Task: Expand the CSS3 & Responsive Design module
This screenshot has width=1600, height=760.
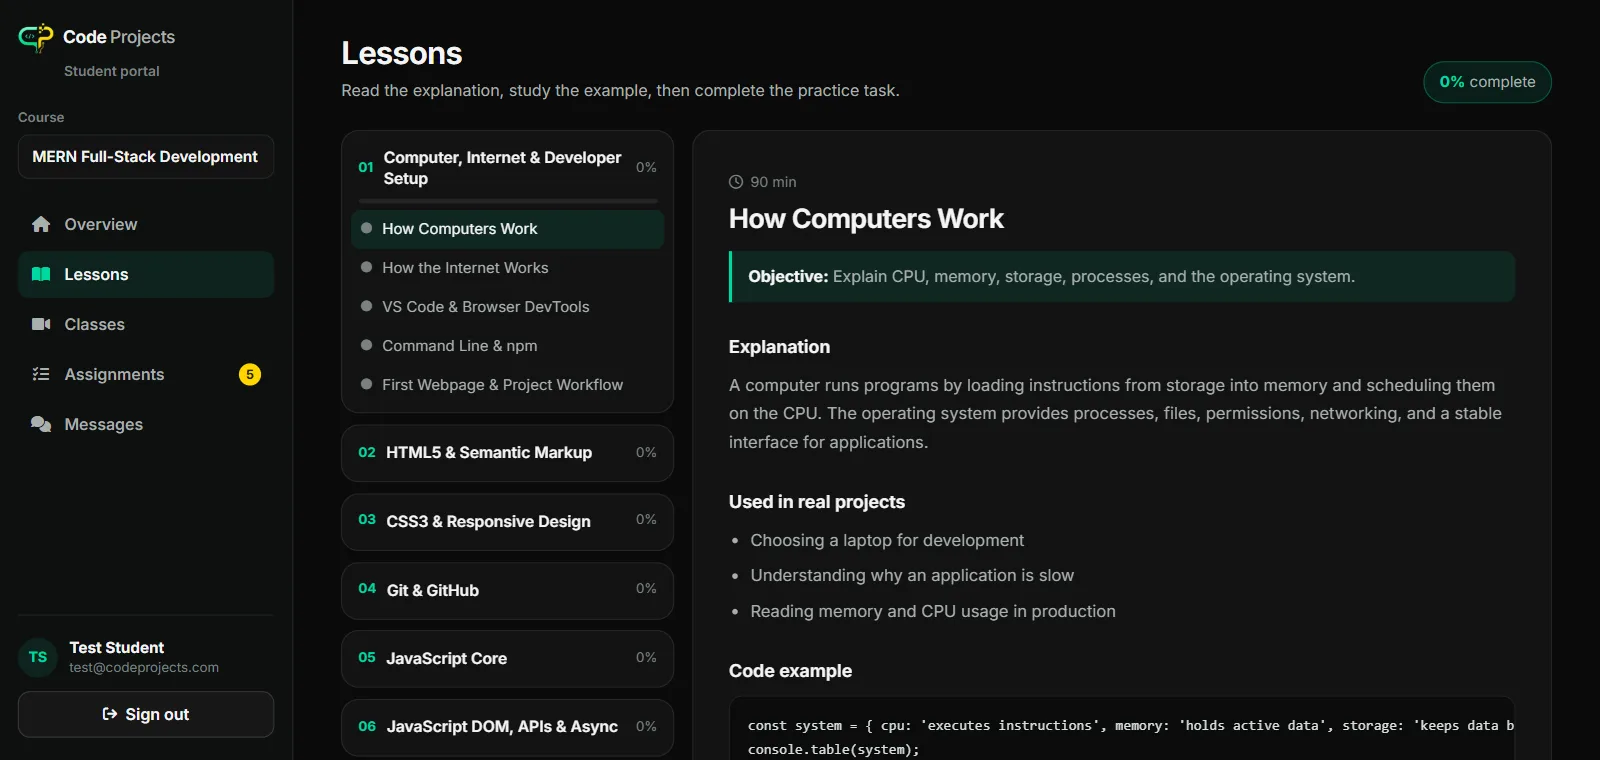Action: pyautogui.click(x=507, y=521)
